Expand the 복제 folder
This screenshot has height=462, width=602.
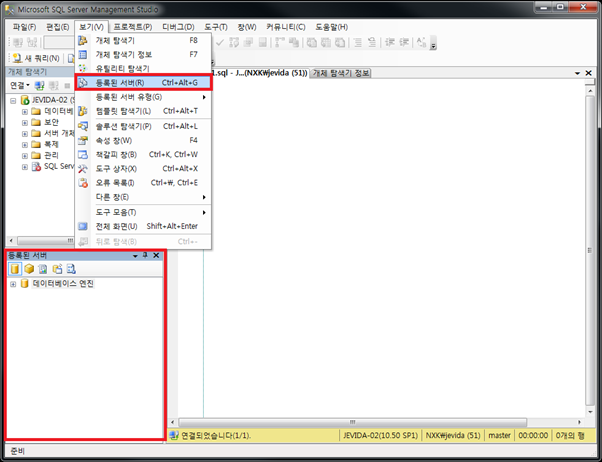[x=25, y=145]
